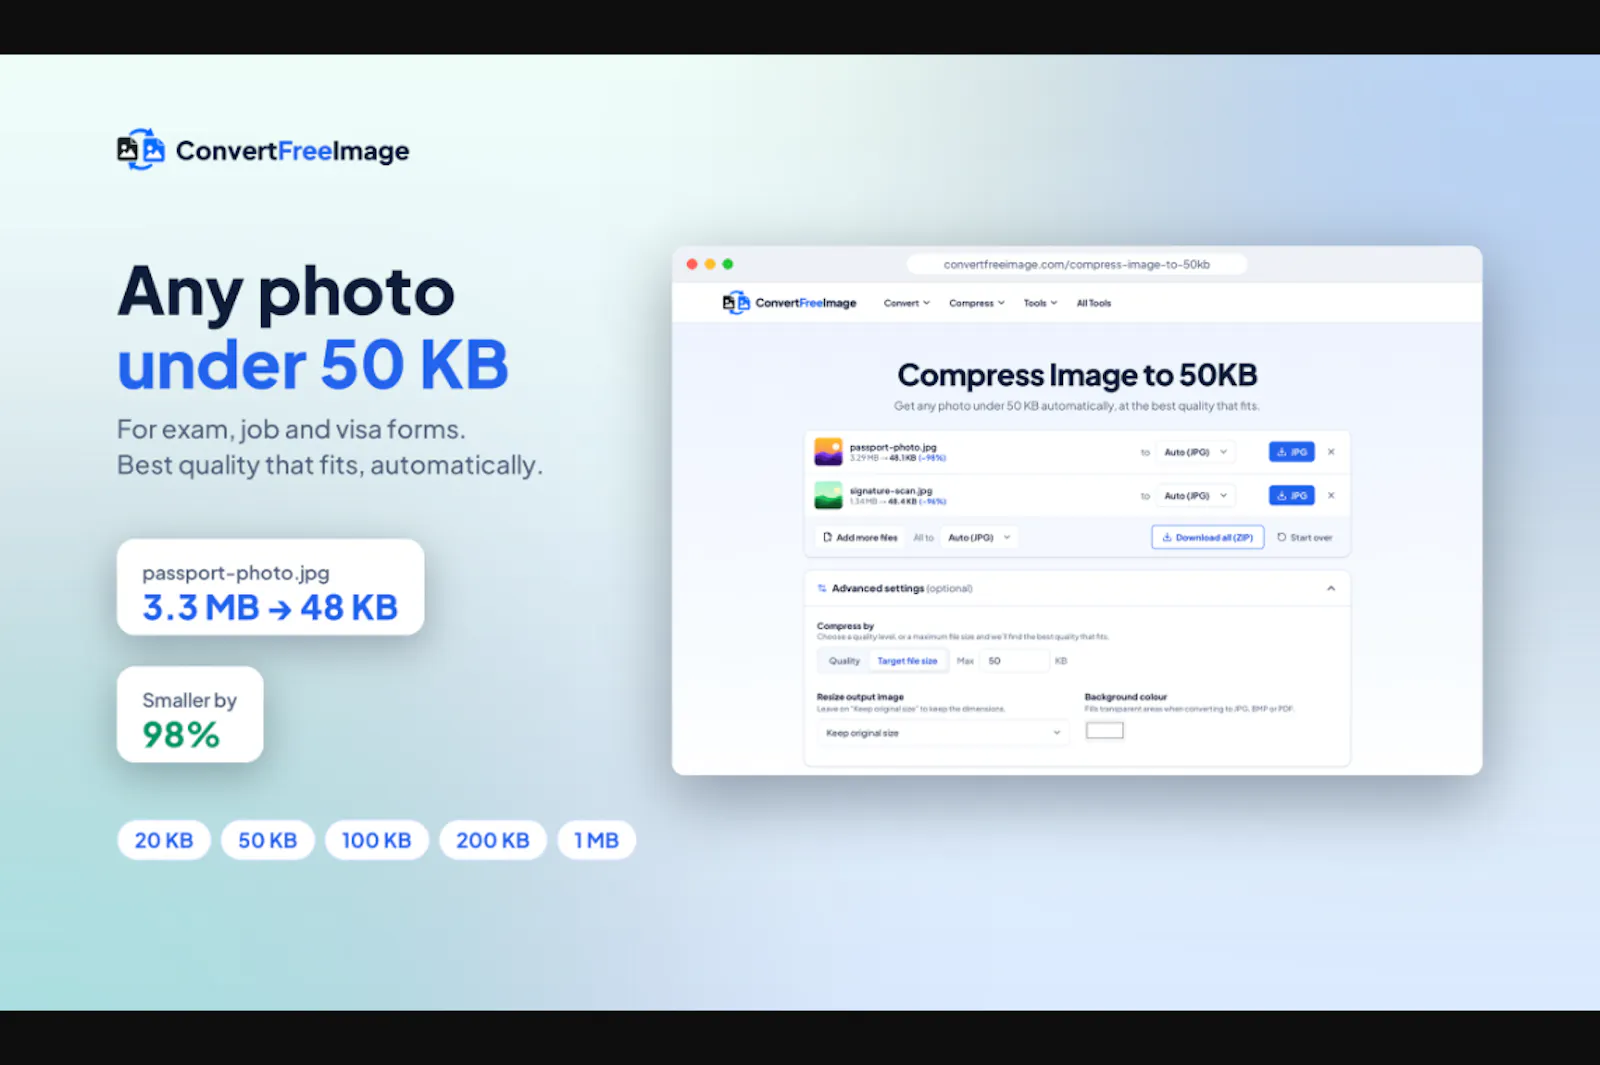Open format dropdown for signature-scan.jpg
1600x1065 pixels.
1195,495
